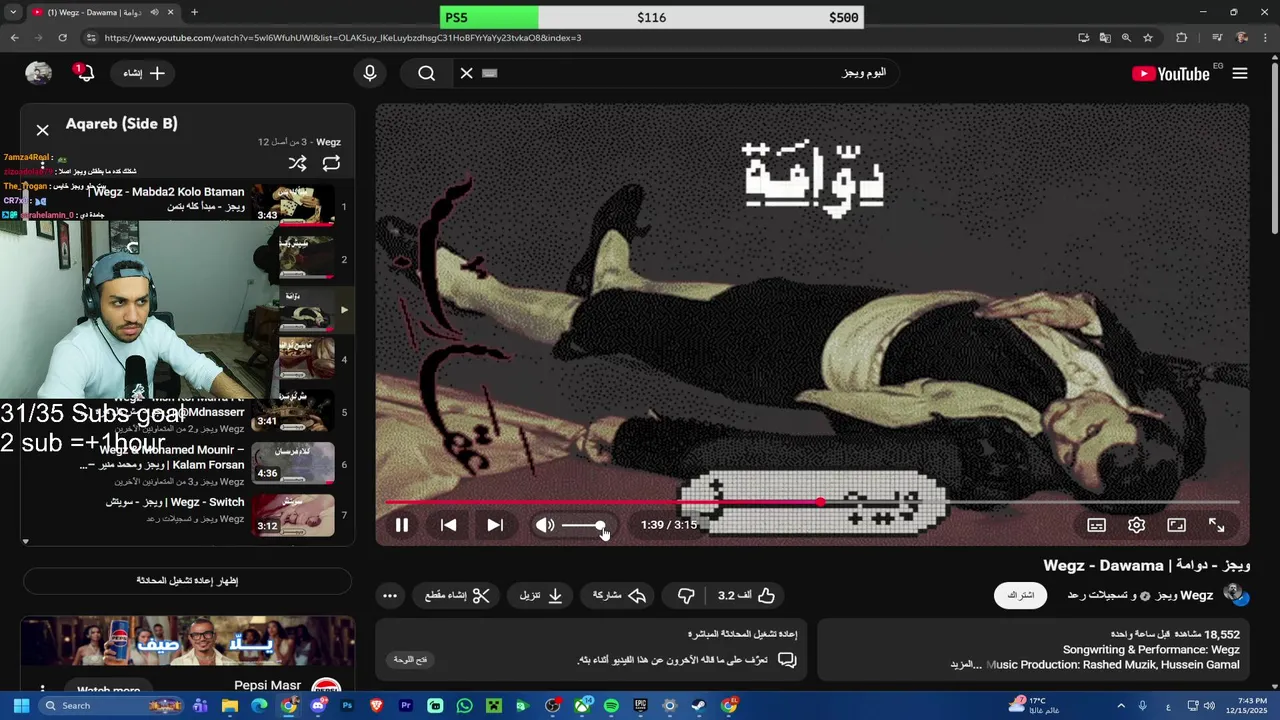
Task: Open the Wegz link under the playlist title
Action: click(328, 142)
